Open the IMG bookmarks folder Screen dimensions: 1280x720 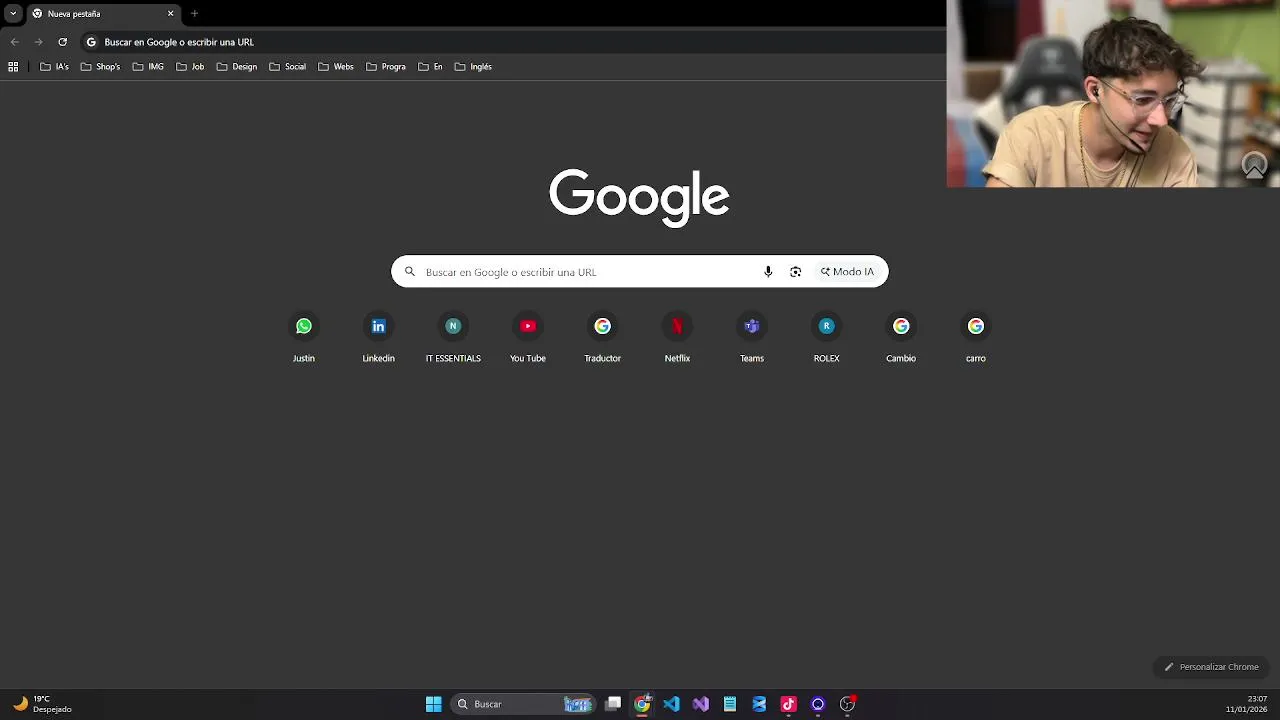click(148, 67)
